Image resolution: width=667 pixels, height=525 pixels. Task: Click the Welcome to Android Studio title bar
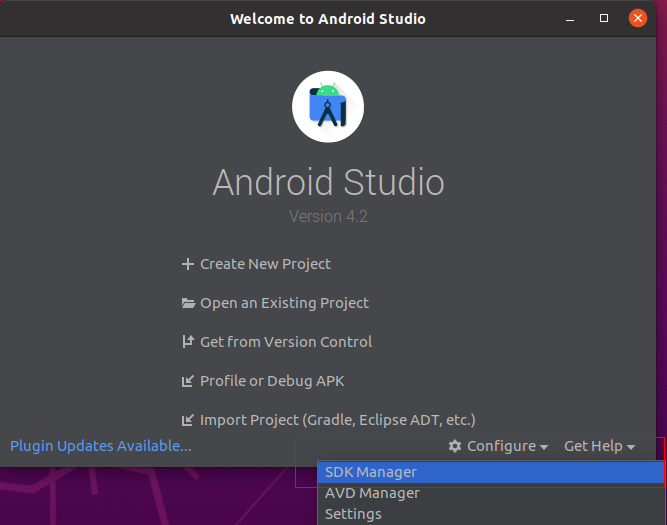click(328, 19)
